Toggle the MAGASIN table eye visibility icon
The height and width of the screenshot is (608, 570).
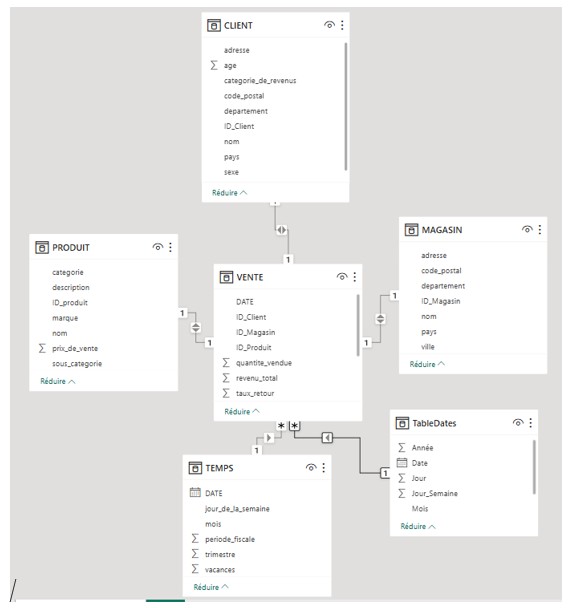(x=527, y=230)
